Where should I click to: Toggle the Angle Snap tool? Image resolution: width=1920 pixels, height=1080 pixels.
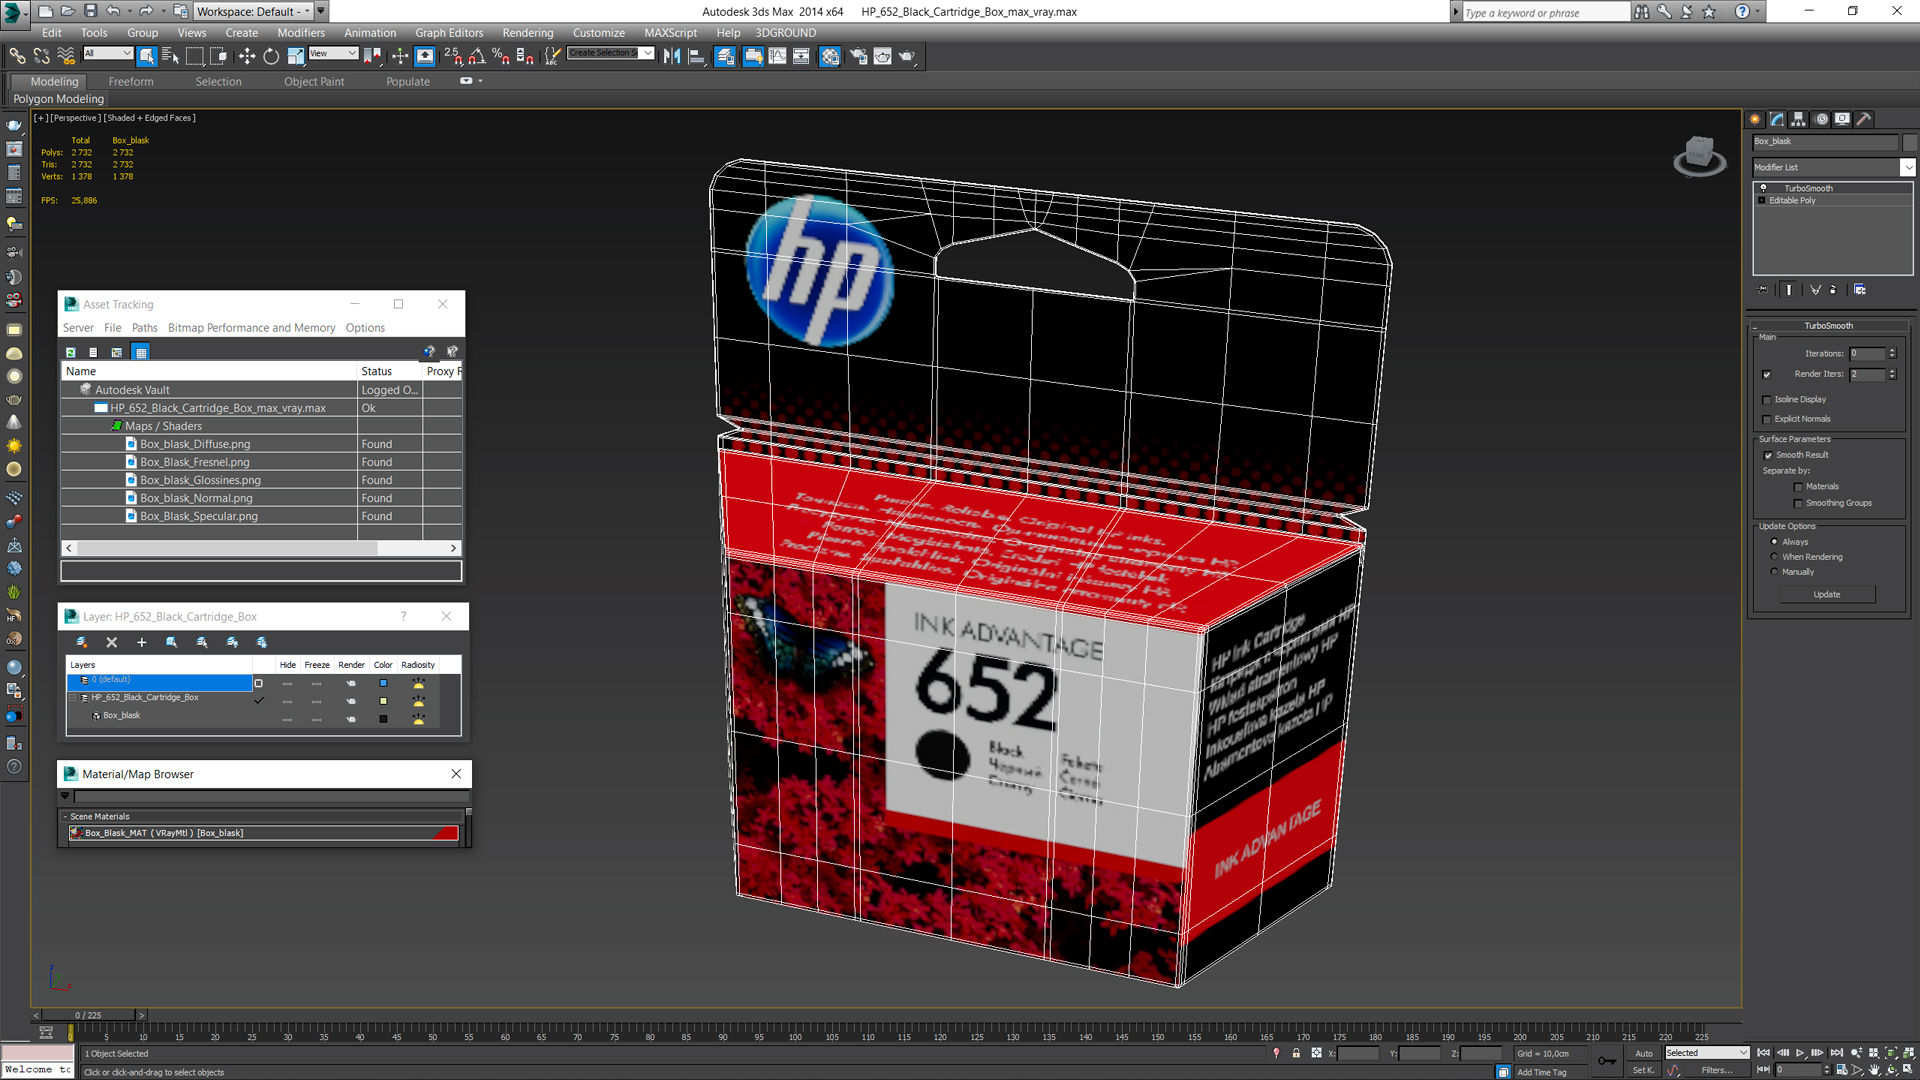[x=477, y=56]
